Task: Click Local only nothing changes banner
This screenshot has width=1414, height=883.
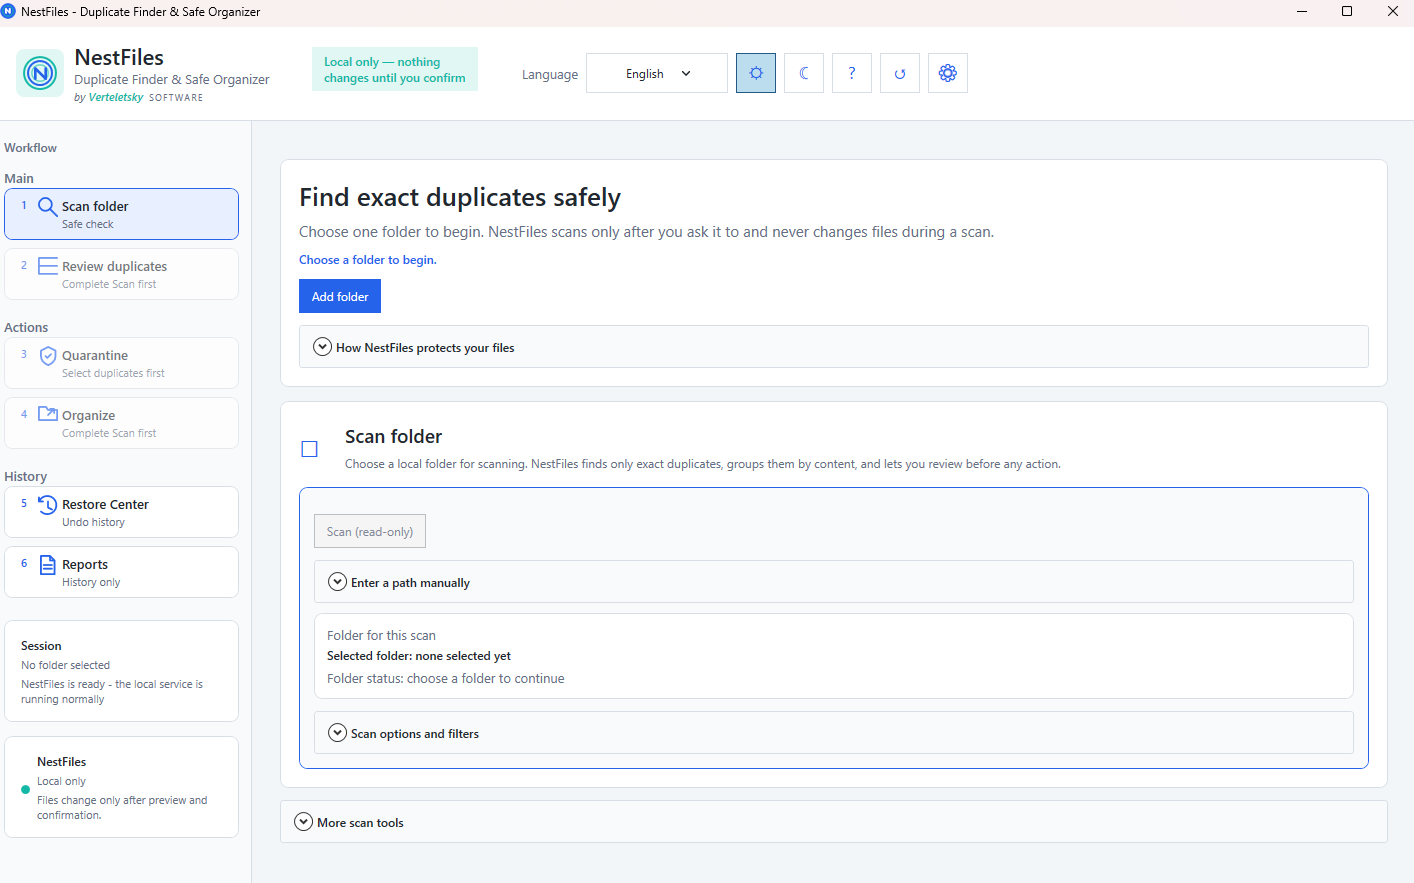Action: tap(395, 69)
